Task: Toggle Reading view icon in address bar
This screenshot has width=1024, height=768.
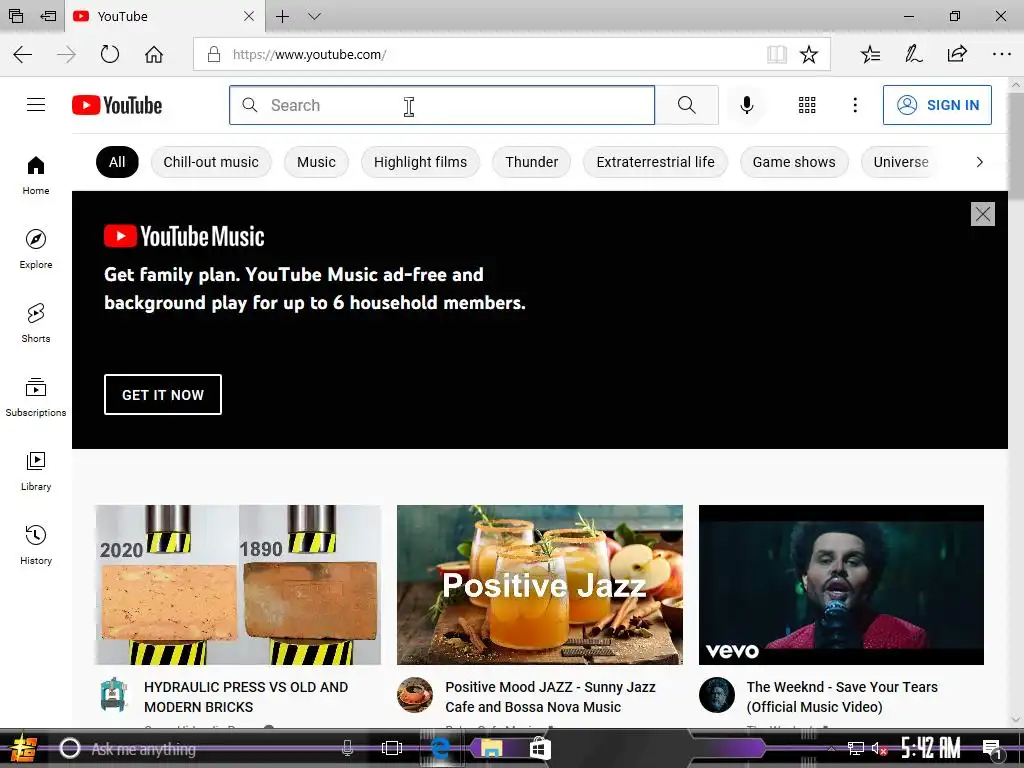Action: 776,54
